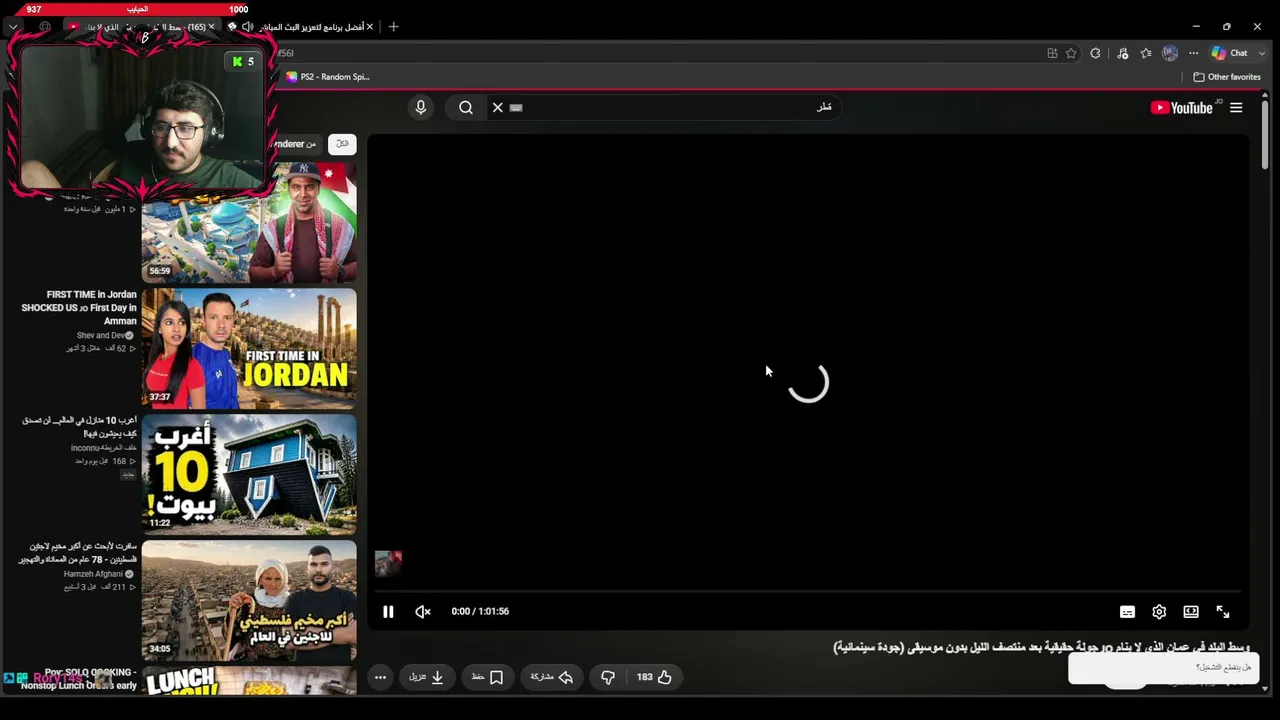Unmute the video player audio

point(423,612)
